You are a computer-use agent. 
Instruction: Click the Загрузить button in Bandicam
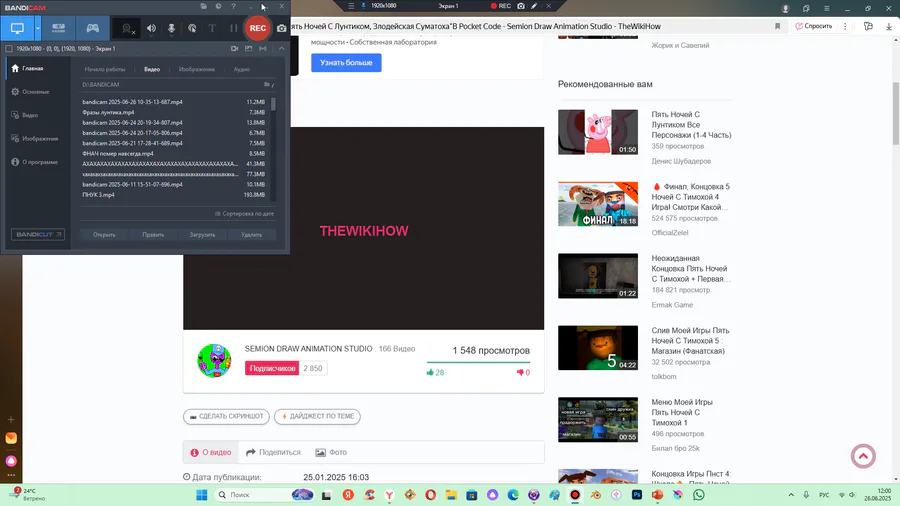[x=202, y=235]
